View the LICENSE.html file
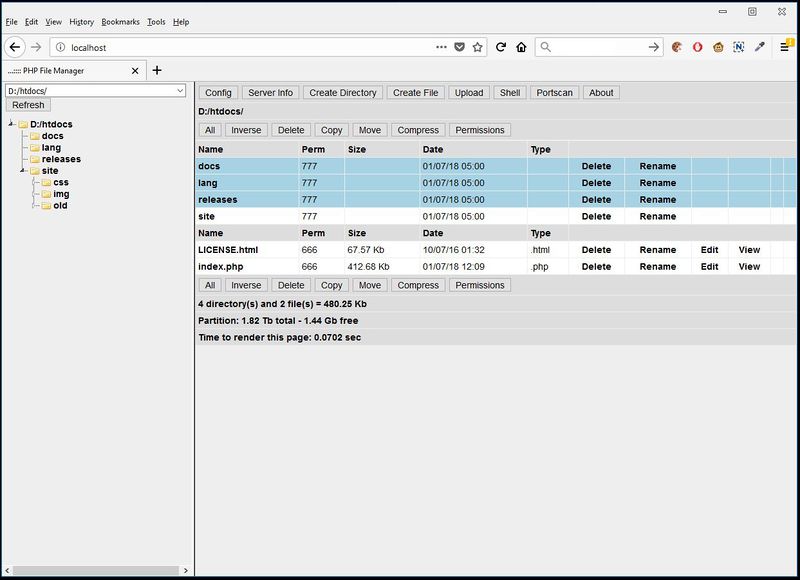Screen dimensions: 800x580 [749, 250]
